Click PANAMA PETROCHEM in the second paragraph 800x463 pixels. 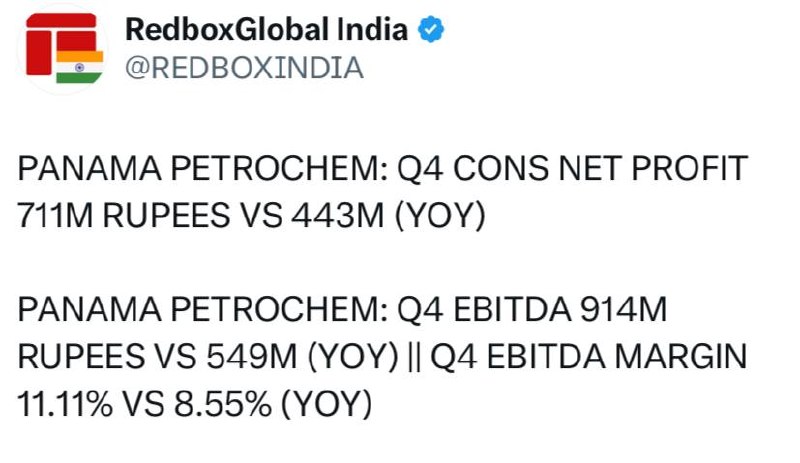(x=203, y=309)
